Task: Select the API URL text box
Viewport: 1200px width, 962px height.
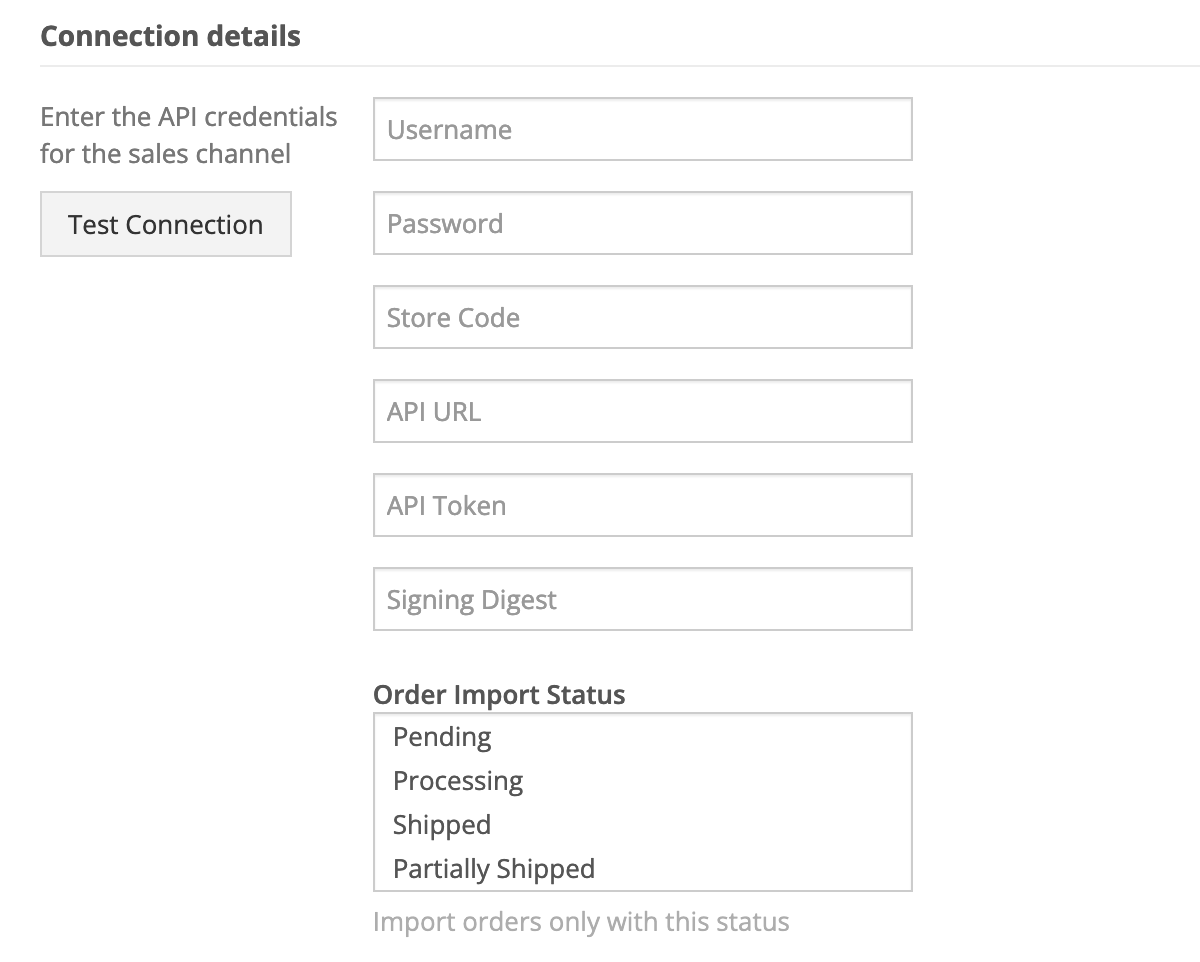Action: 642,411
